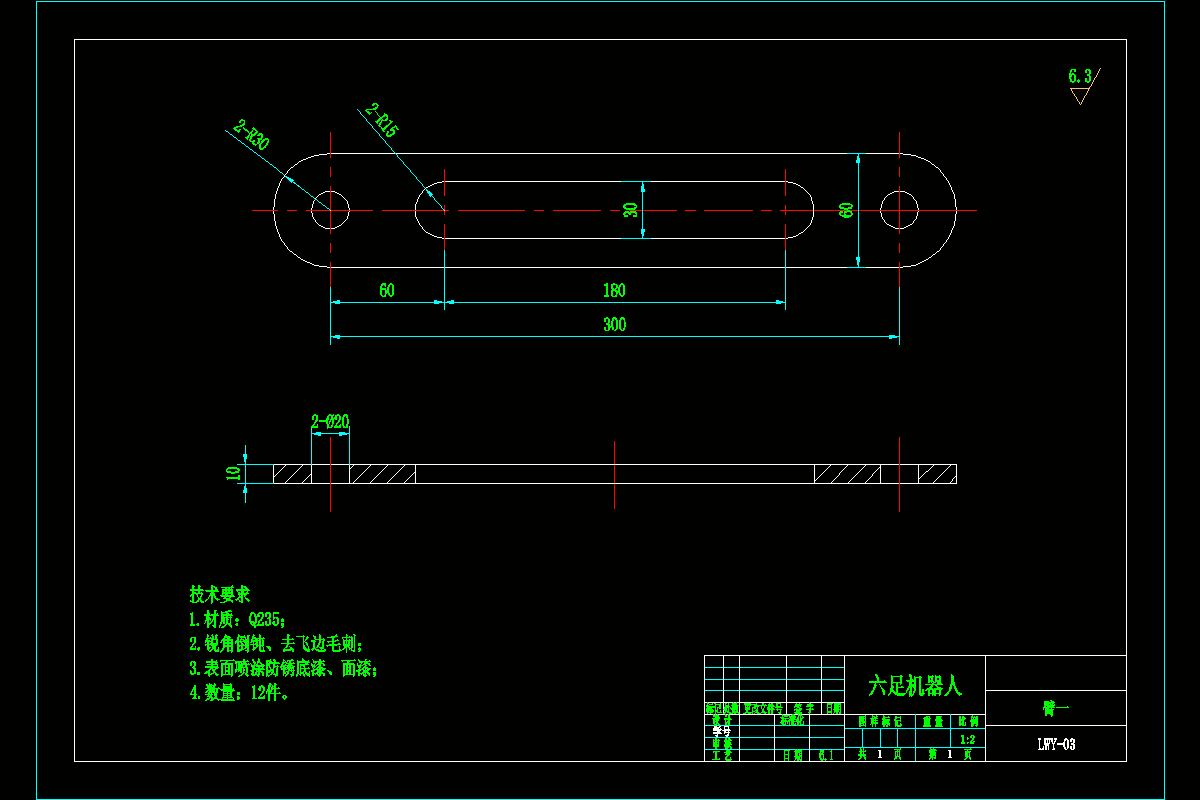This screenshot has height=800, width=1200.
Task: Click the 2-Ø20 hole diameter label
Action: point(330,422)
